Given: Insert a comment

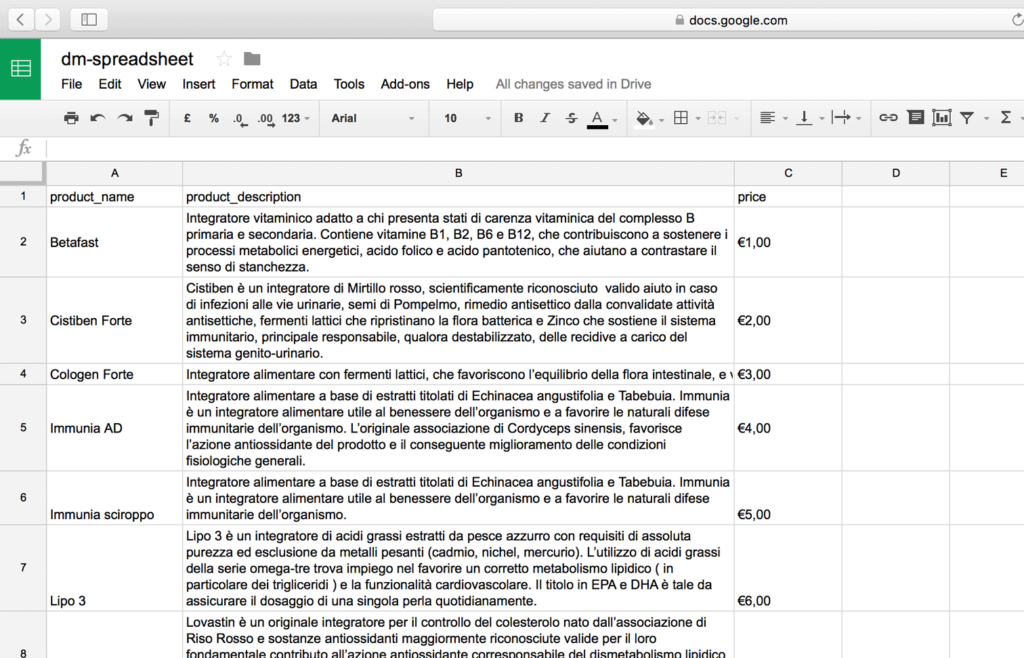Looking at the screenshot, I should 916,118.
